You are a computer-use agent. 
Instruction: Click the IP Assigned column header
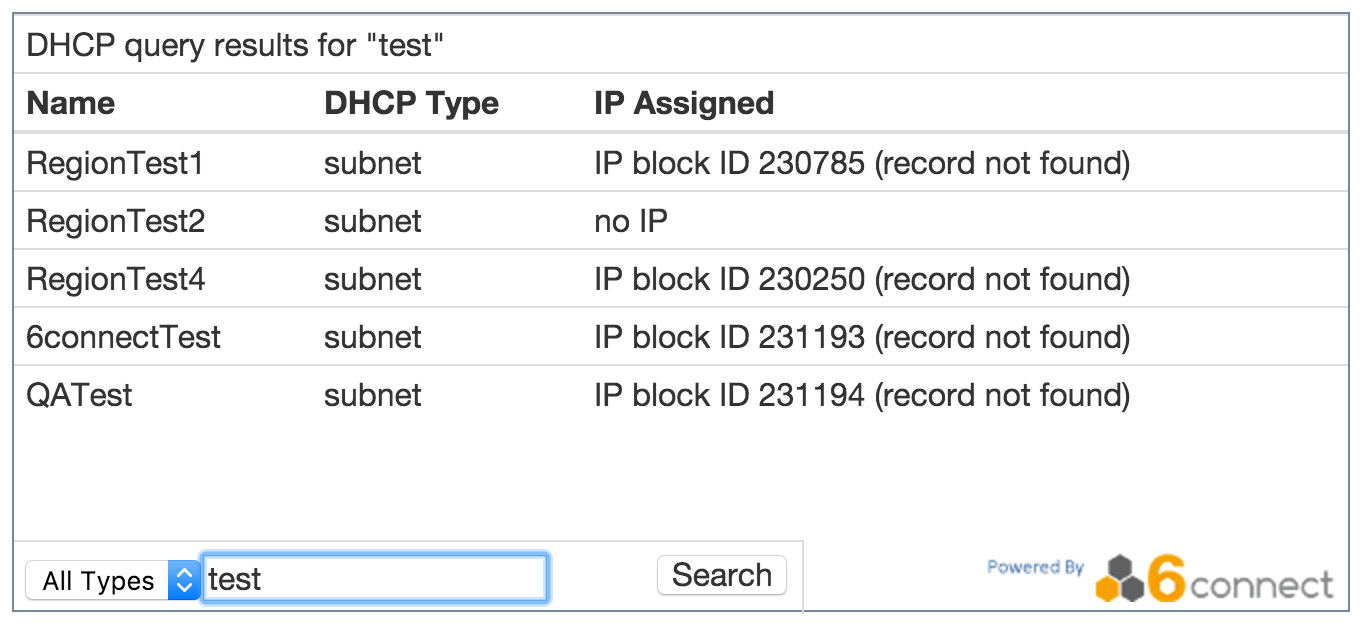pos(684,103)
